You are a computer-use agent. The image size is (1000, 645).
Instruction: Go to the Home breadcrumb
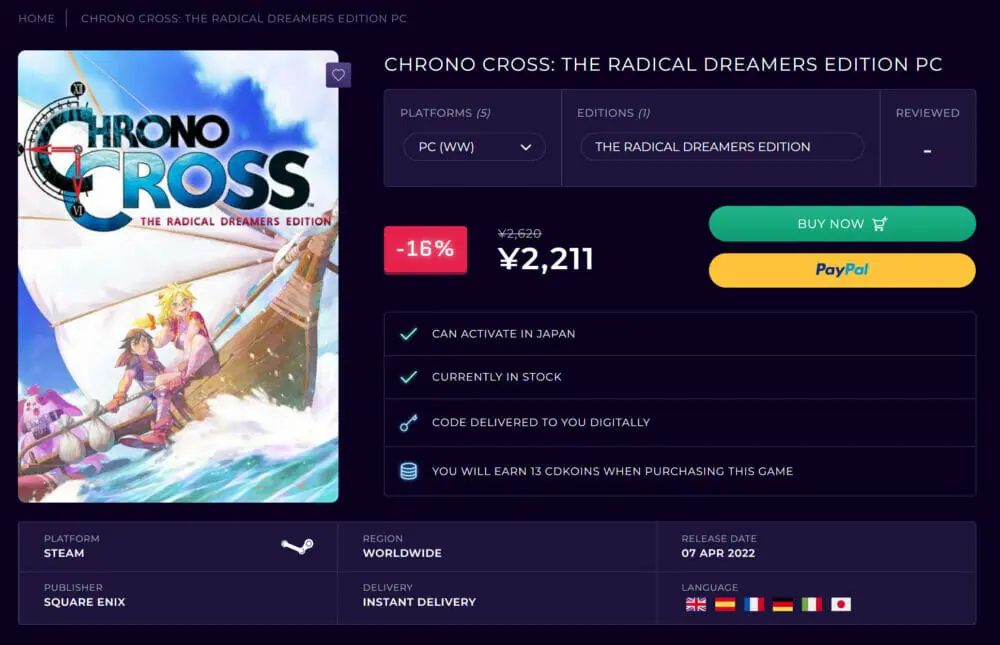(36, 18)
